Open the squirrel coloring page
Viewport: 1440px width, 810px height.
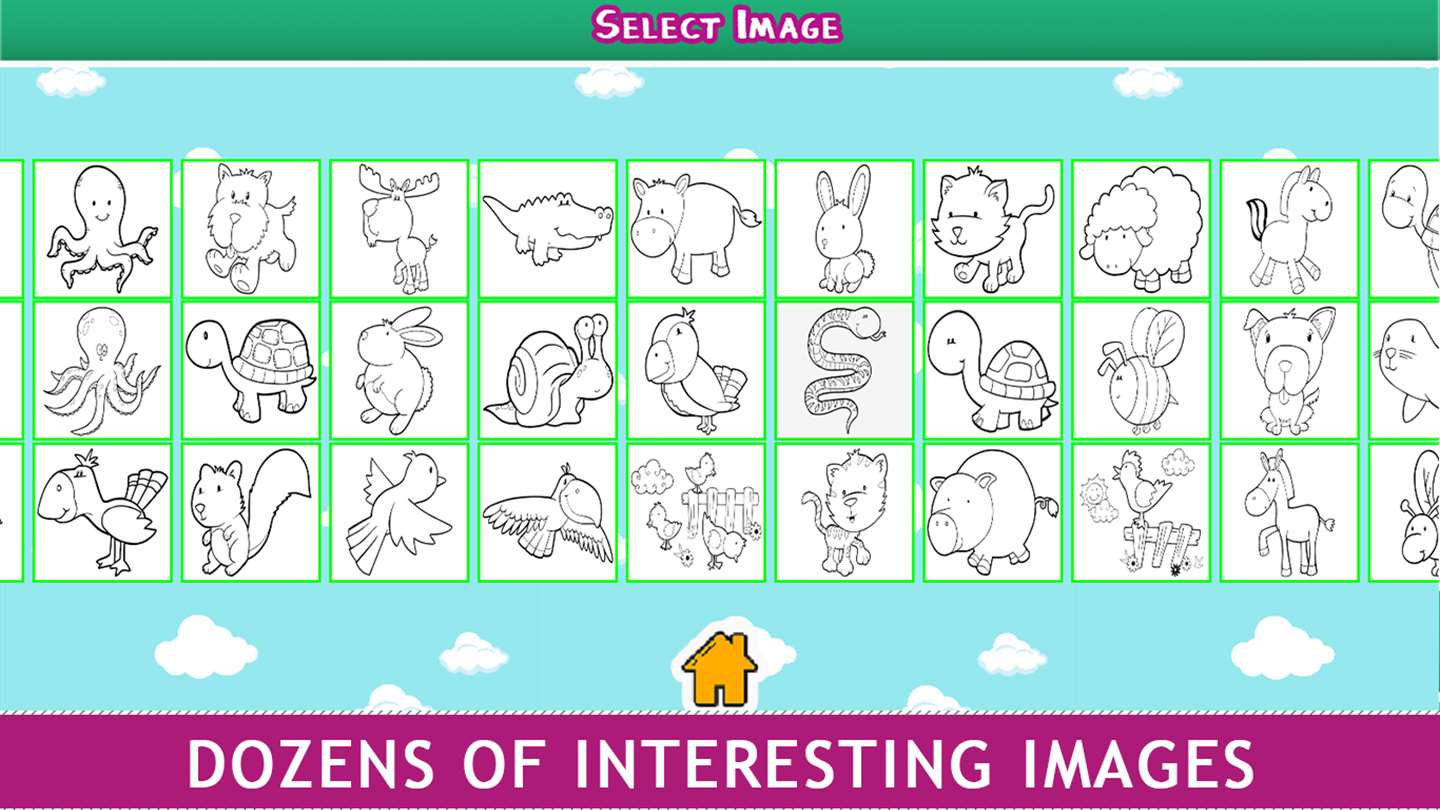(251, 513)
